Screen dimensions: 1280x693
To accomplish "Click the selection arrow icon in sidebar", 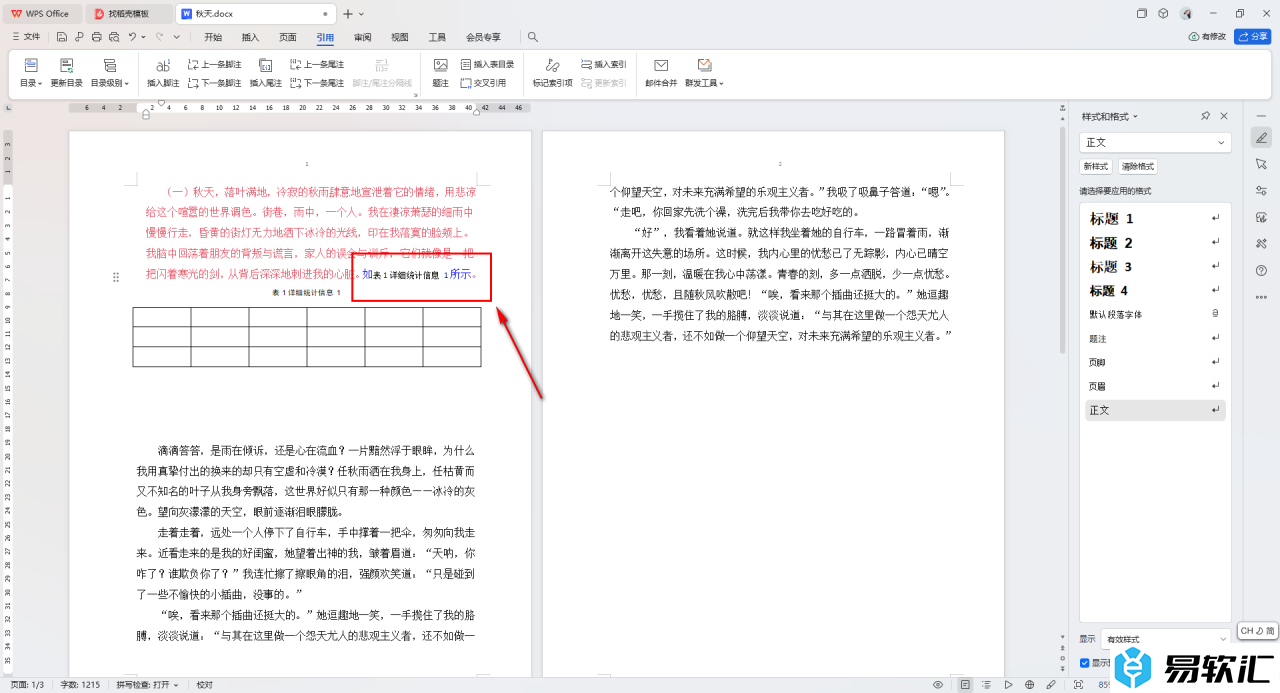I will [x=1261, y=164].
